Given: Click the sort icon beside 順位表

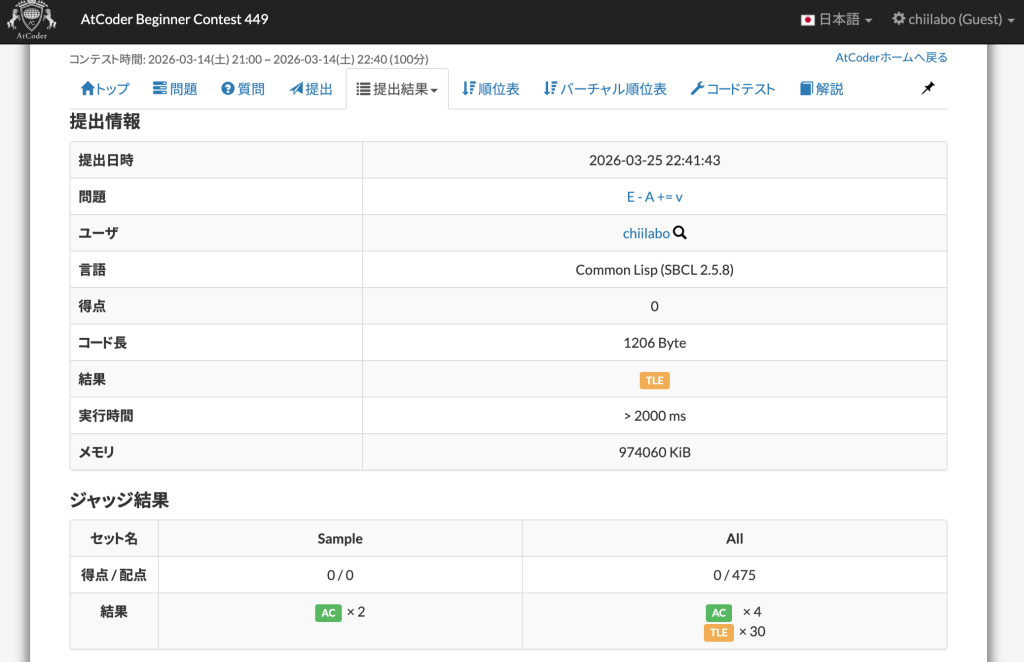Looking at the screenshot, I should point(468,88).
